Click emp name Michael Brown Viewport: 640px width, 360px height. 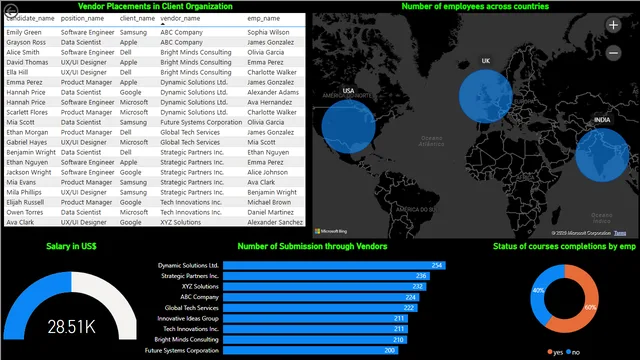(x=269, y=202)
